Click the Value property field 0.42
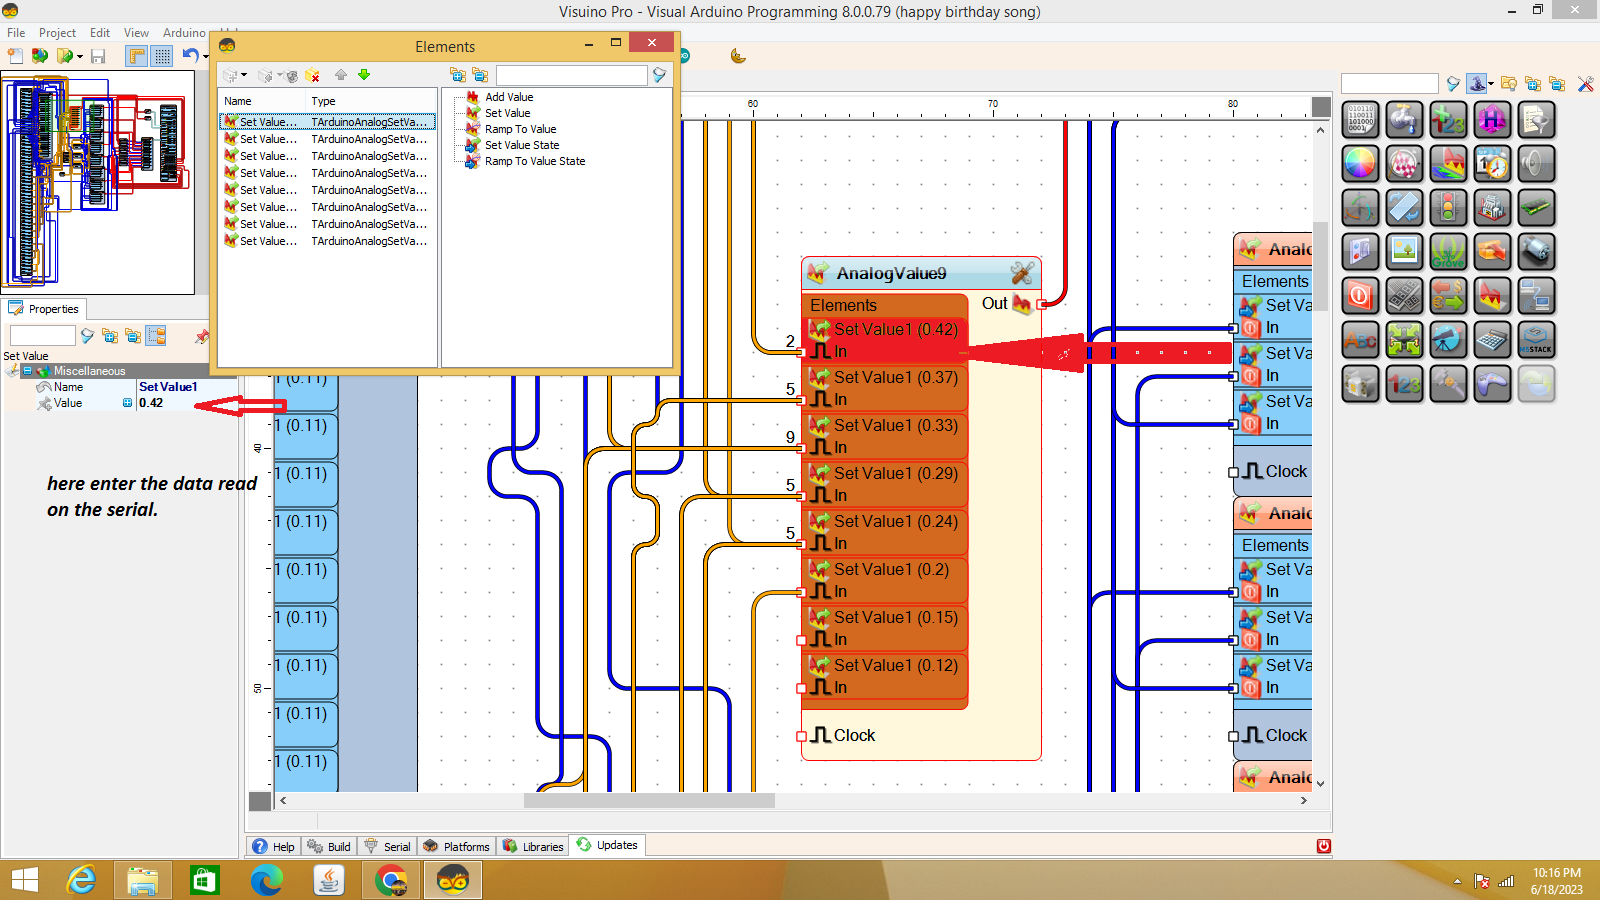The image size is (1600, 900). [x=186, y=403]
